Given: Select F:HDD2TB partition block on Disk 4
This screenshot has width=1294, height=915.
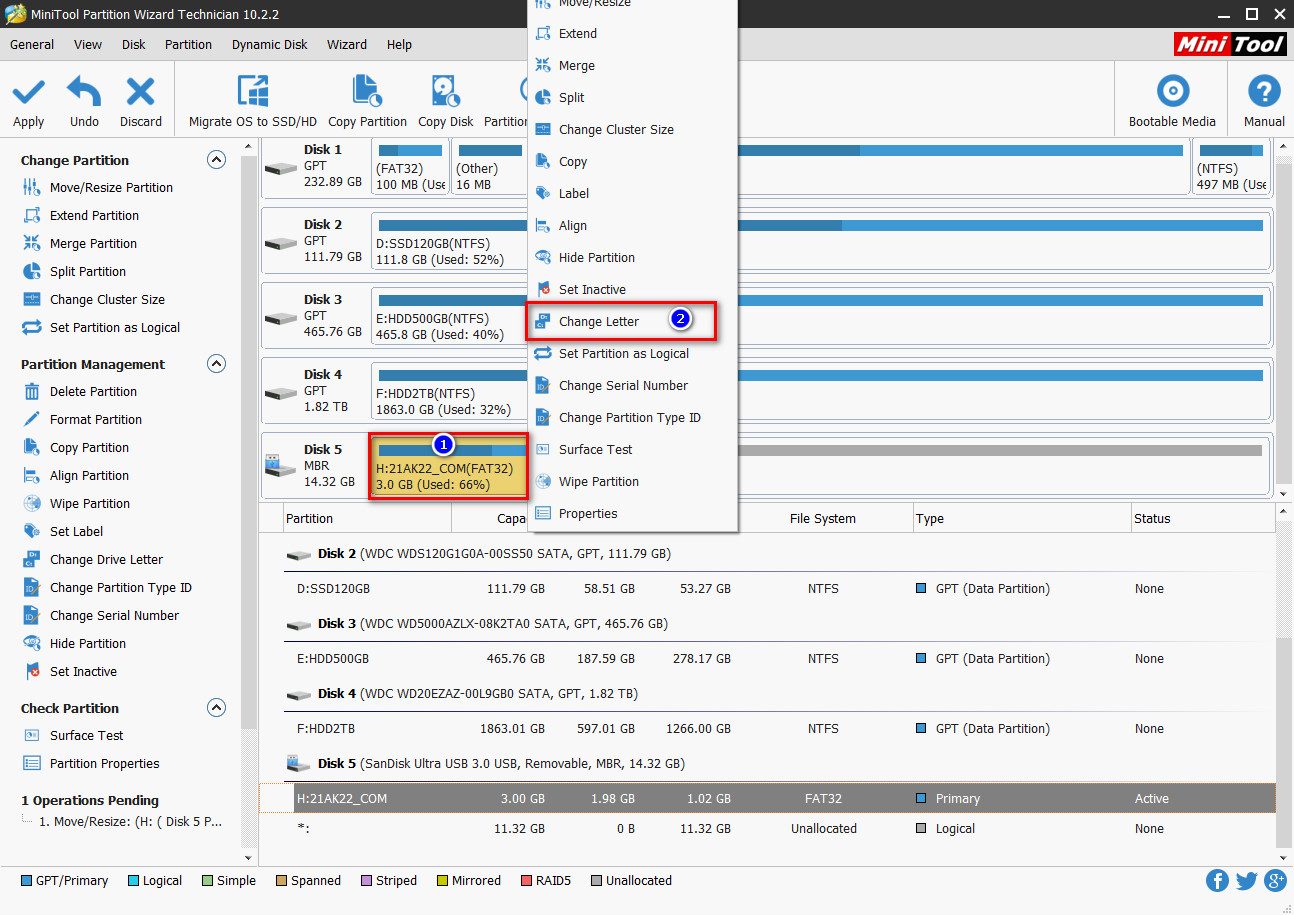Looking at the screenshot, I should point(449,392).
